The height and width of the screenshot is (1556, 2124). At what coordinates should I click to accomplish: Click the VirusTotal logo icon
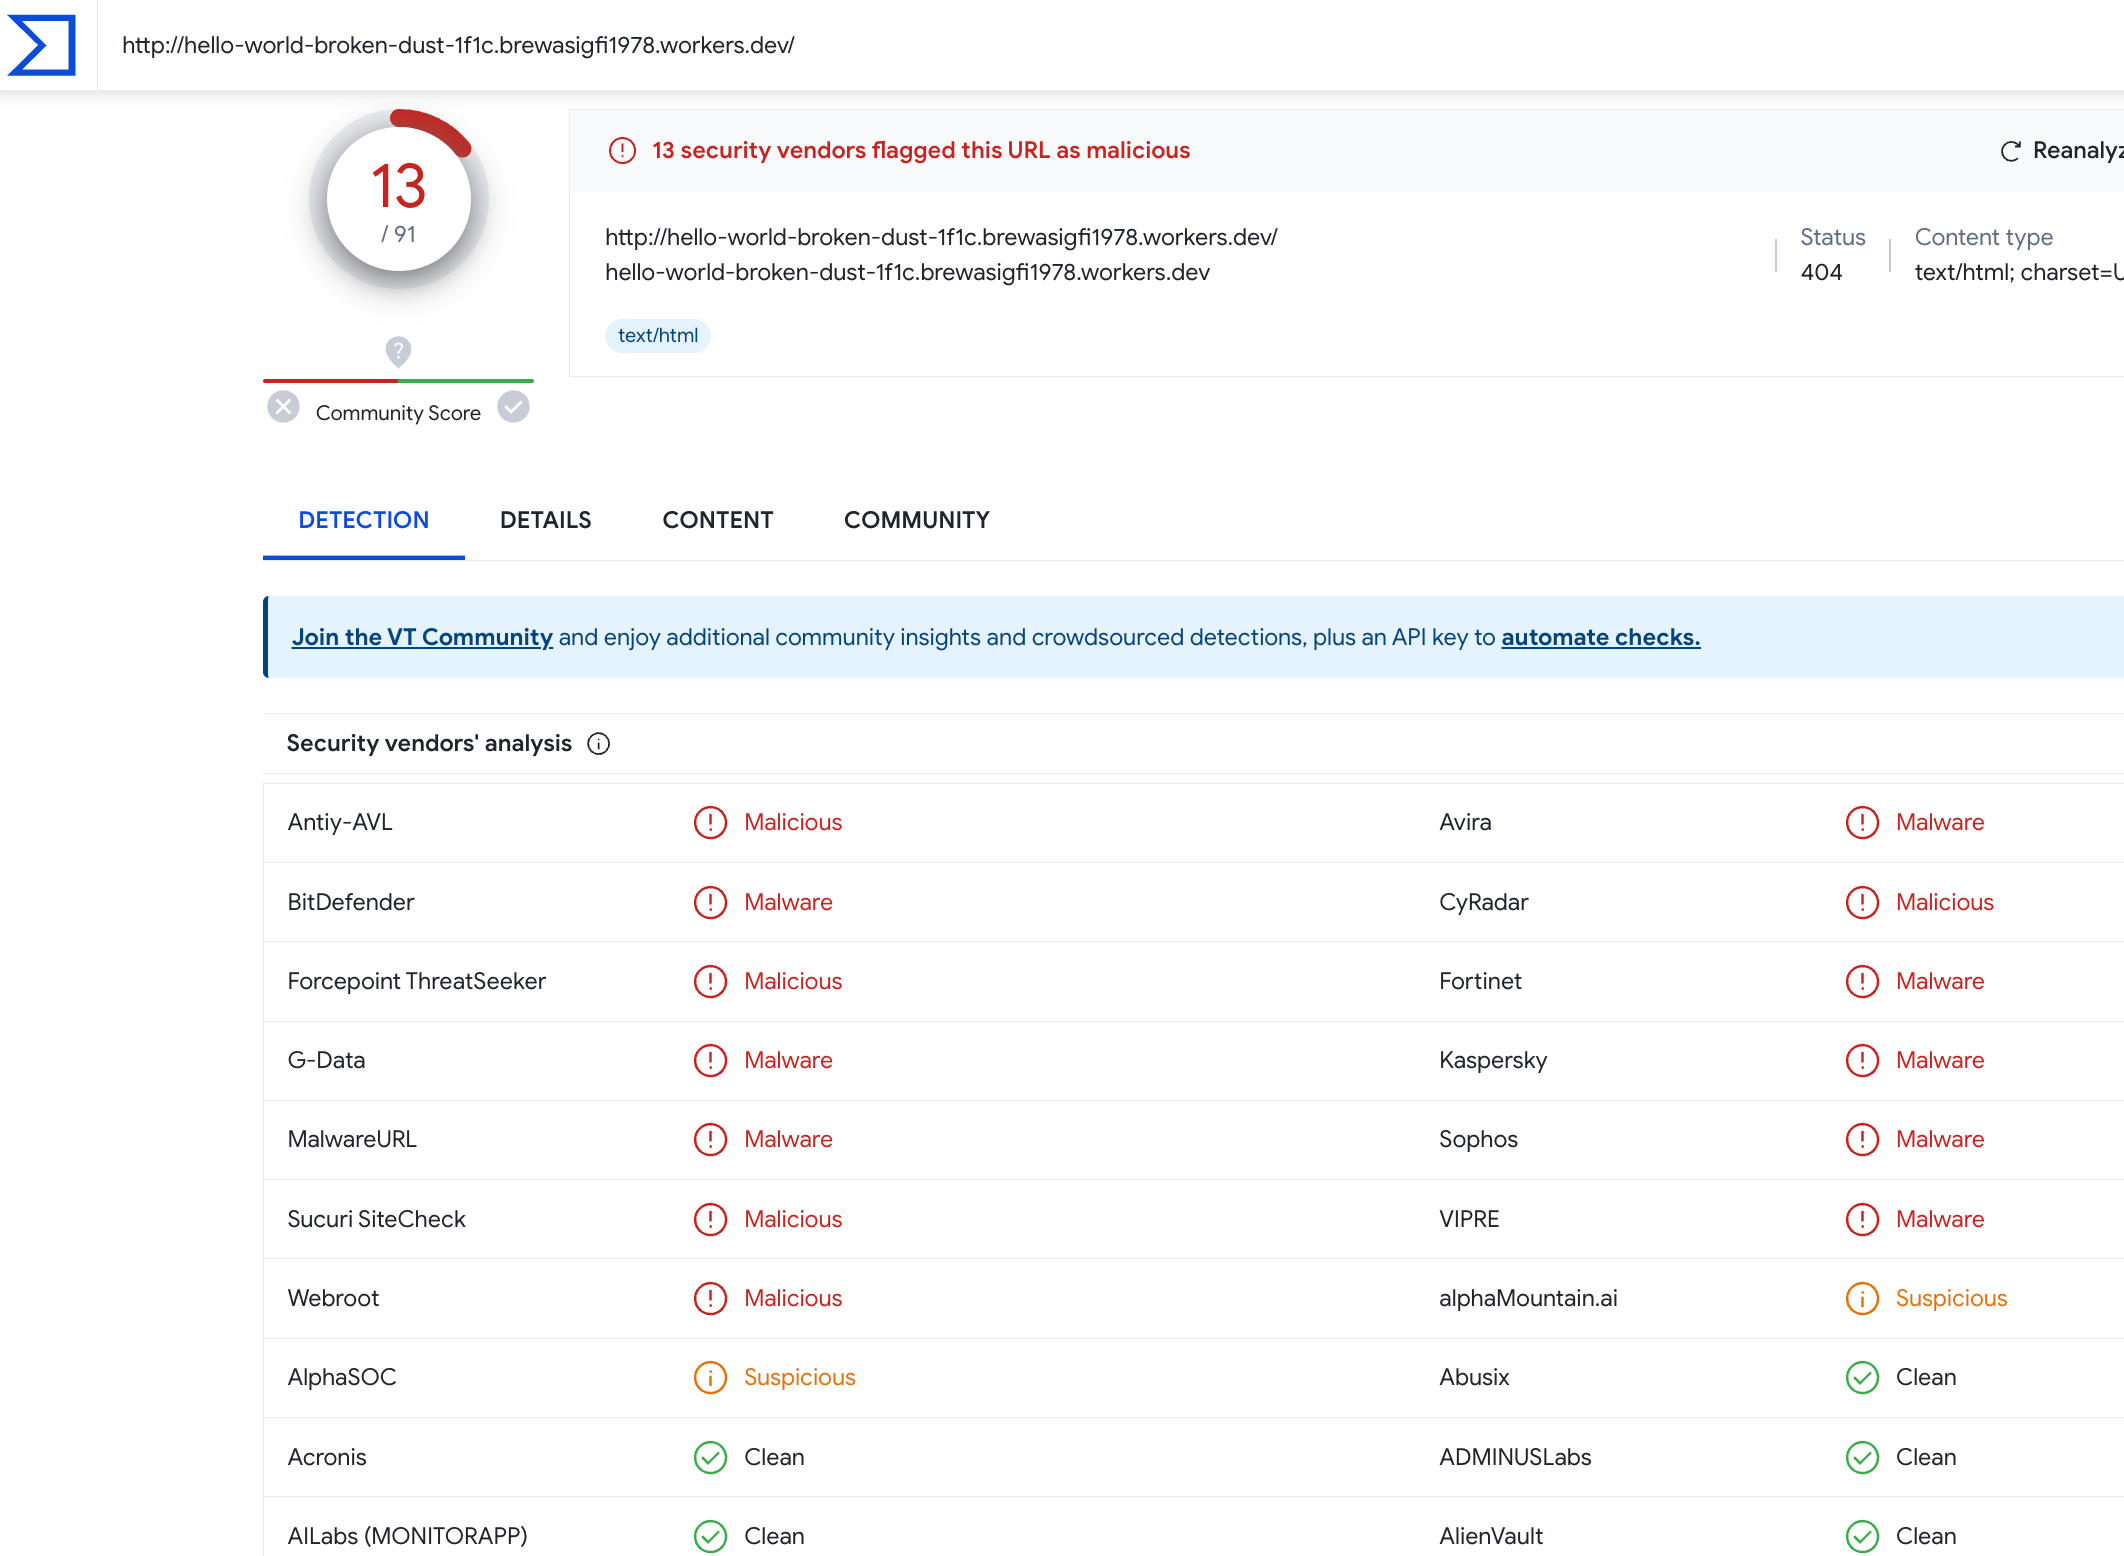pos(42,45)
